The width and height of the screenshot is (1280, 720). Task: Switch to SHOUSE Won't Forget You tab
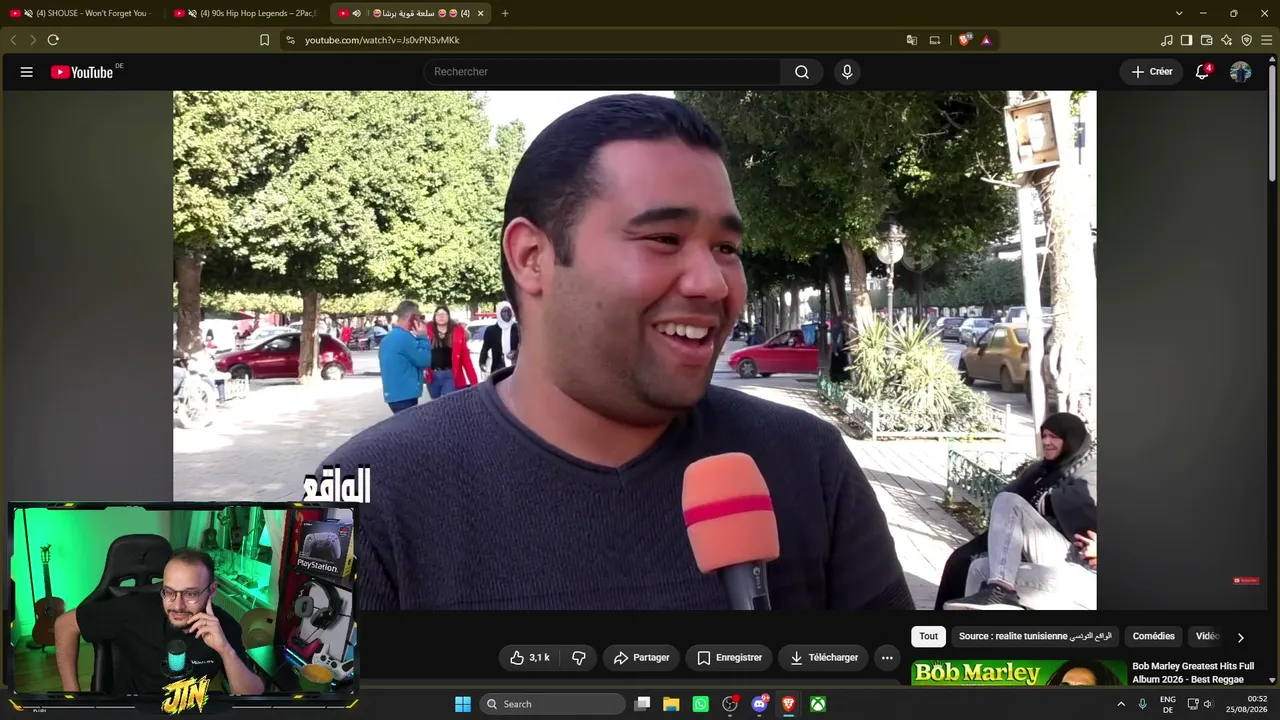[x=84, y=13]
